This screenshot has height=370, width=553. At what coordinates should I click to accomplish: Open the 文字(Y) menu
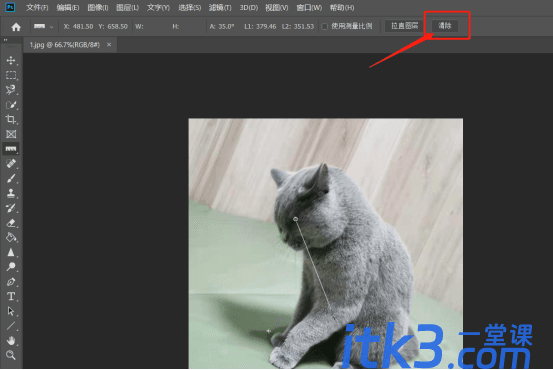pos(158,7)
